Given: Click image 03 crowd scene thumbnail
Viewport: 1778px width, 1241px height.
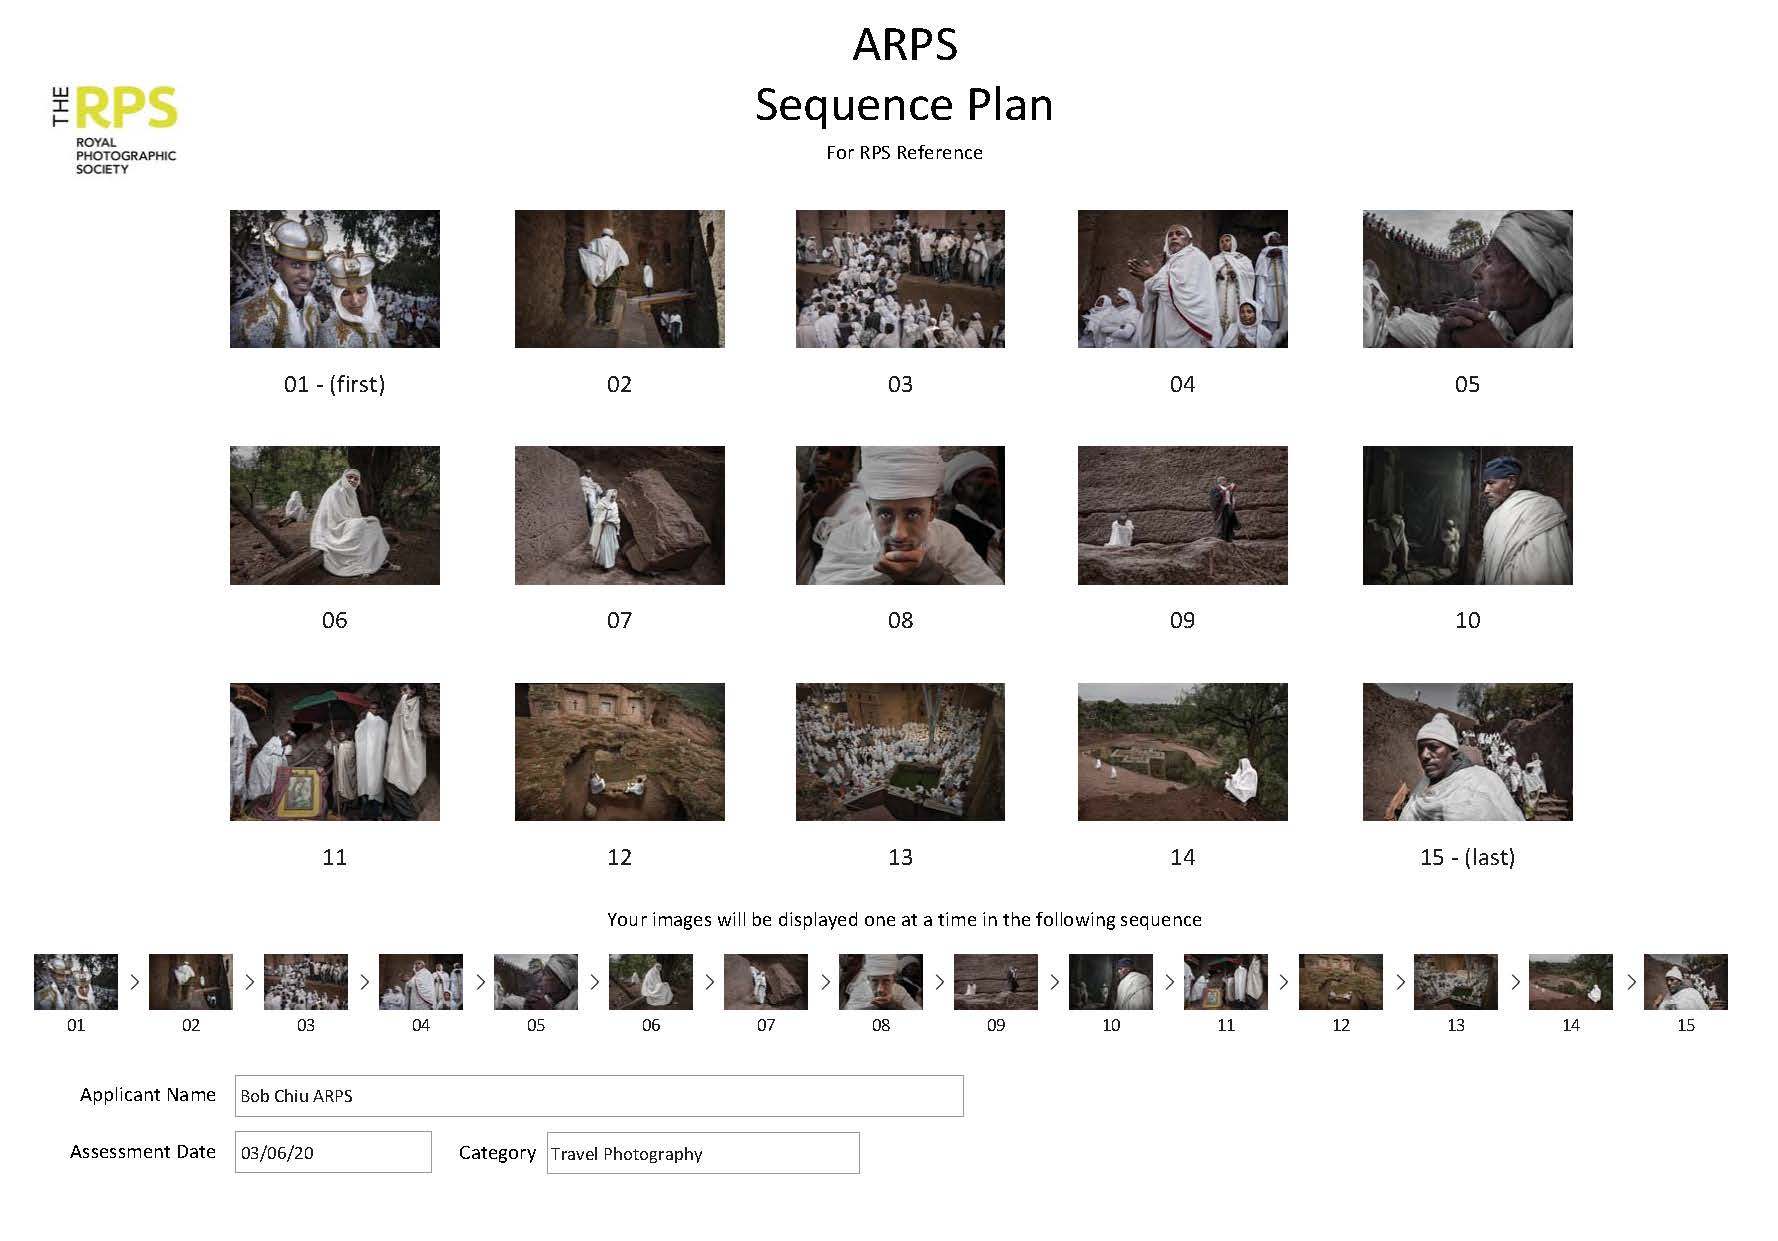Looking at the screenshot, I should [x=900, y=278].
